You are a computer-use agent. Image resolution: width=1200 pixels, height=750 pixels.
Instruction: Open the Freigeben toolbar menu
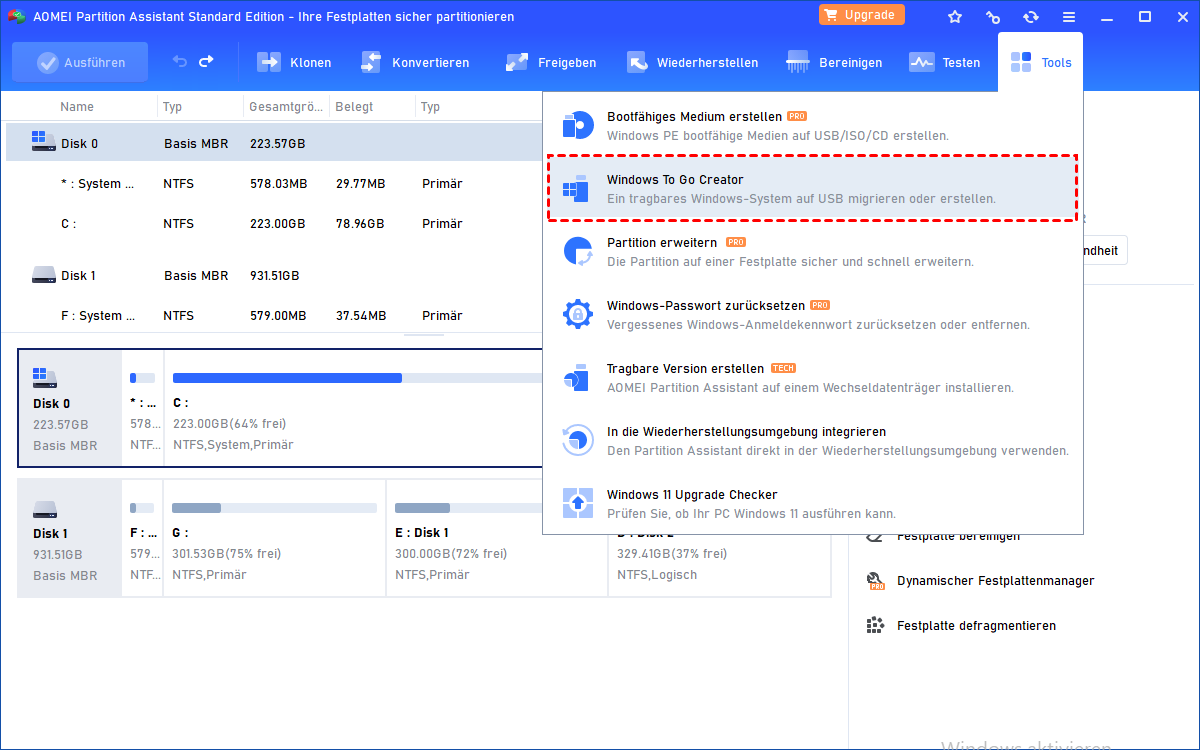click(x=551, y=62)
